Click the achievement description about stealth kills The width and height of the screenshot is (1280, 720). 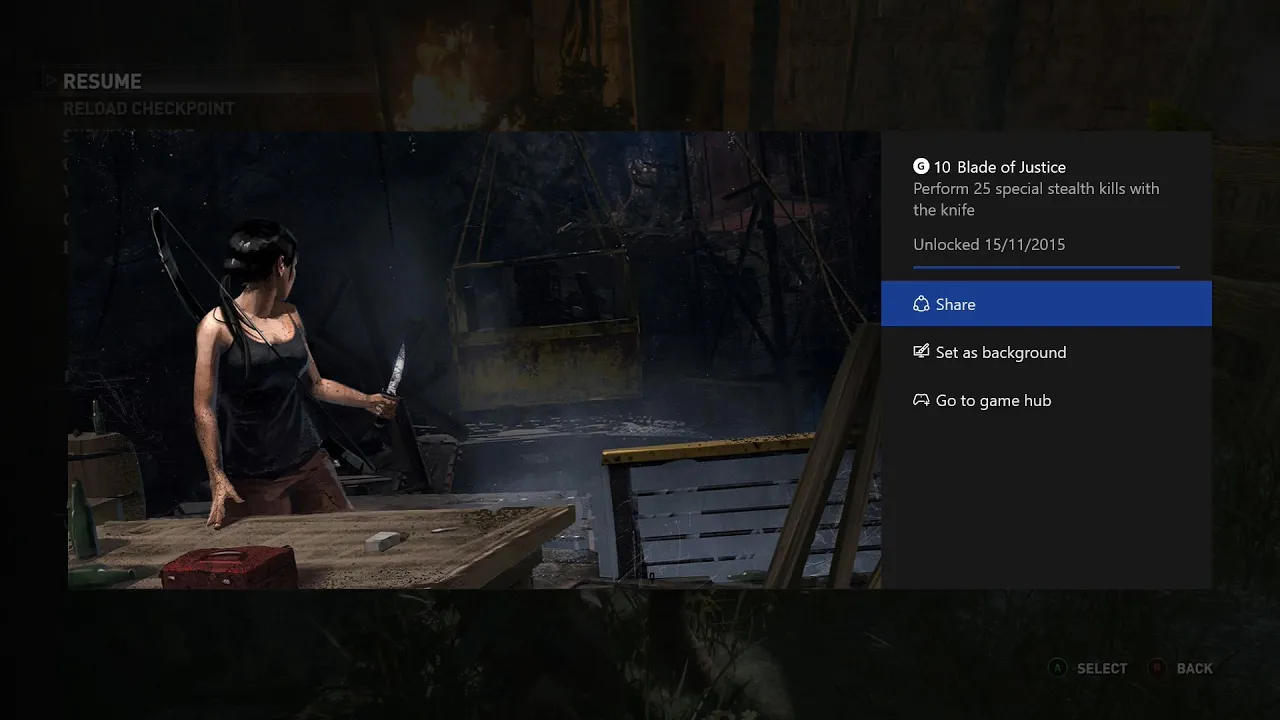click(1036, 199)
